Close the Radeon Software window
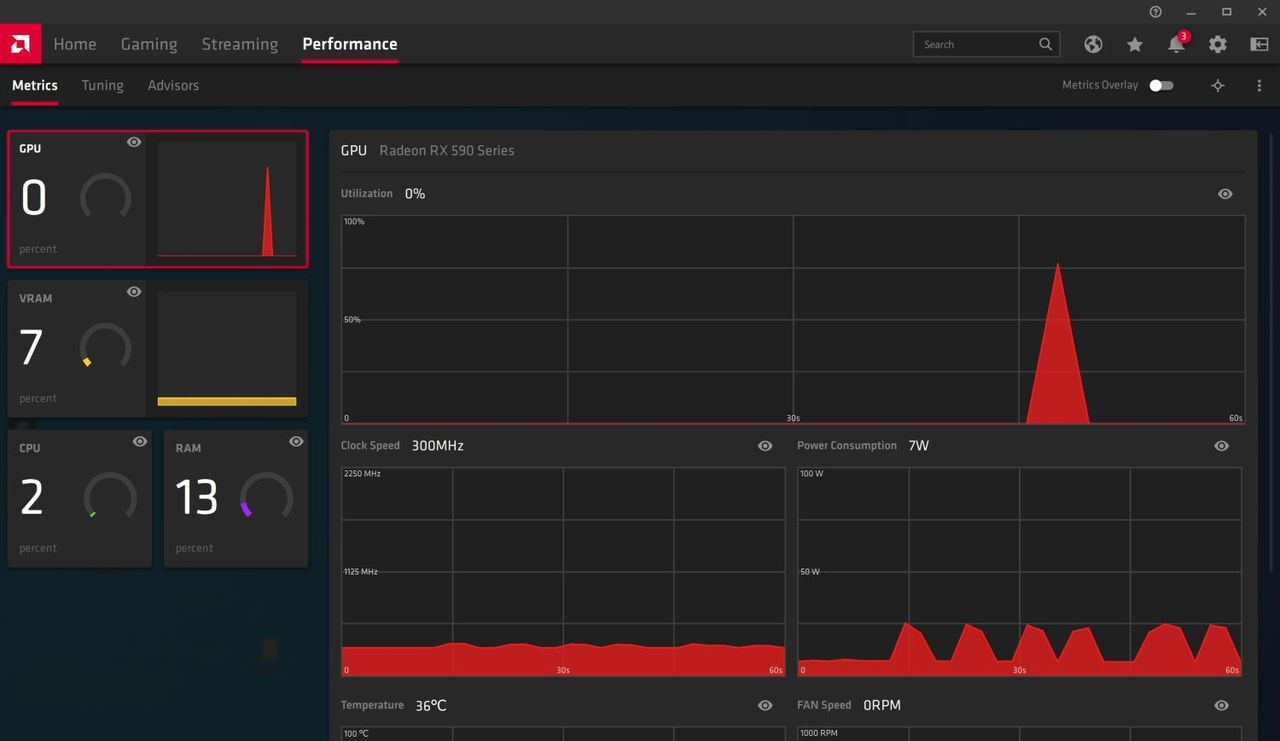This screenshot has width=1280, height=741. 1262,12
